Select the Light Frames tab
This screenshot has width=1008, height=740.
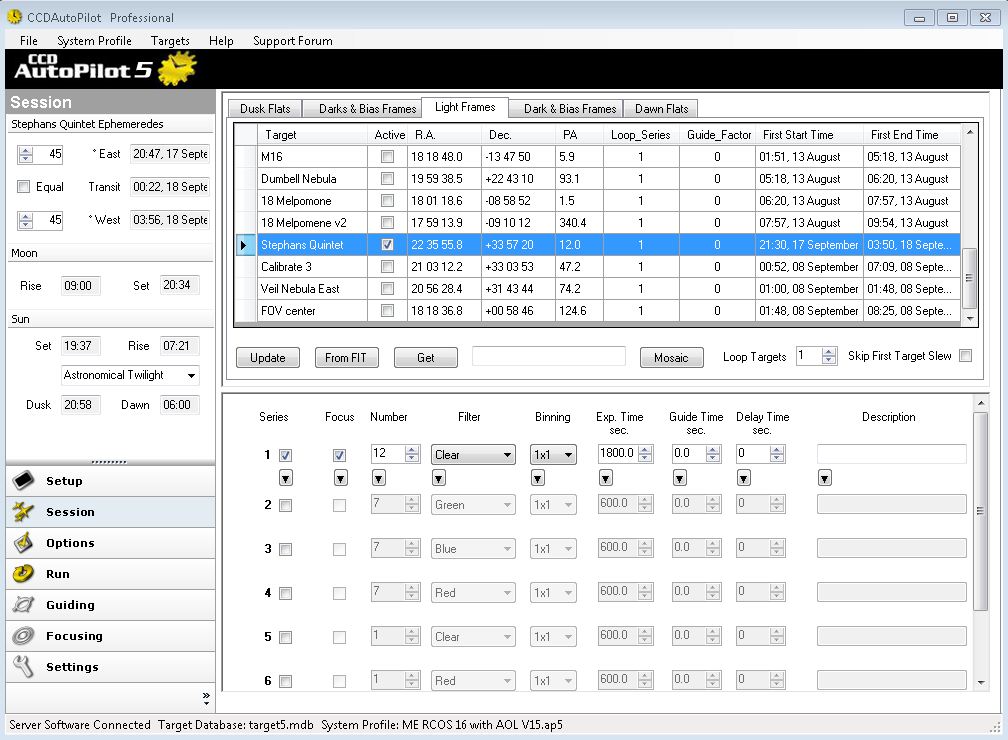coord(465,107)
